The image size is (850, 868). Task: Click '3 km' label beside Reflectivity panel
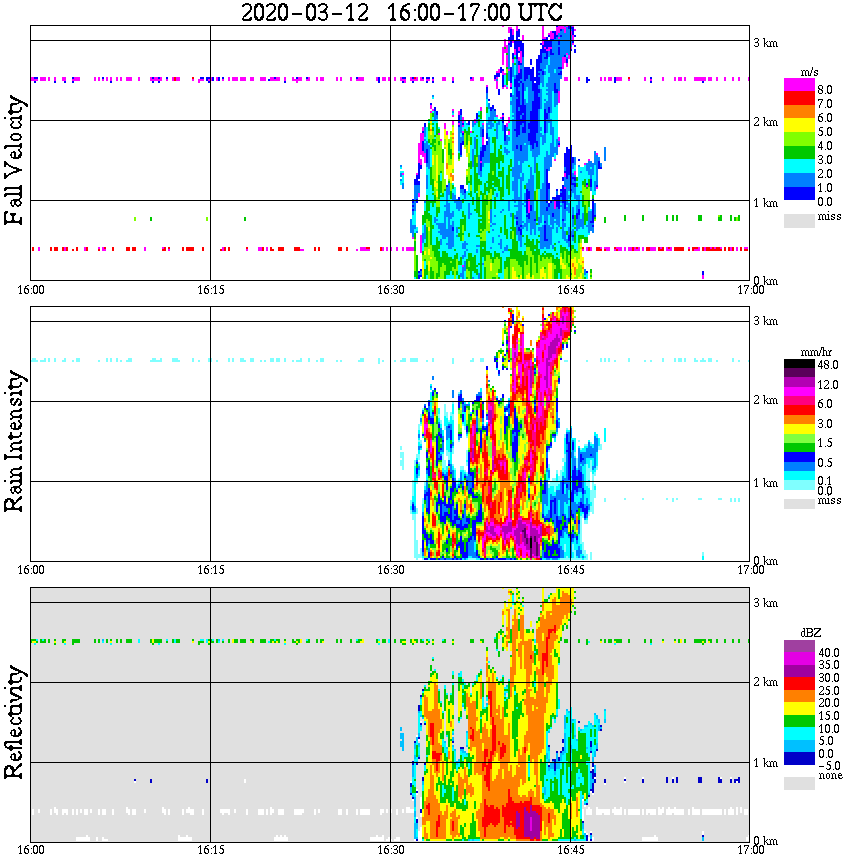pos(765,603)
